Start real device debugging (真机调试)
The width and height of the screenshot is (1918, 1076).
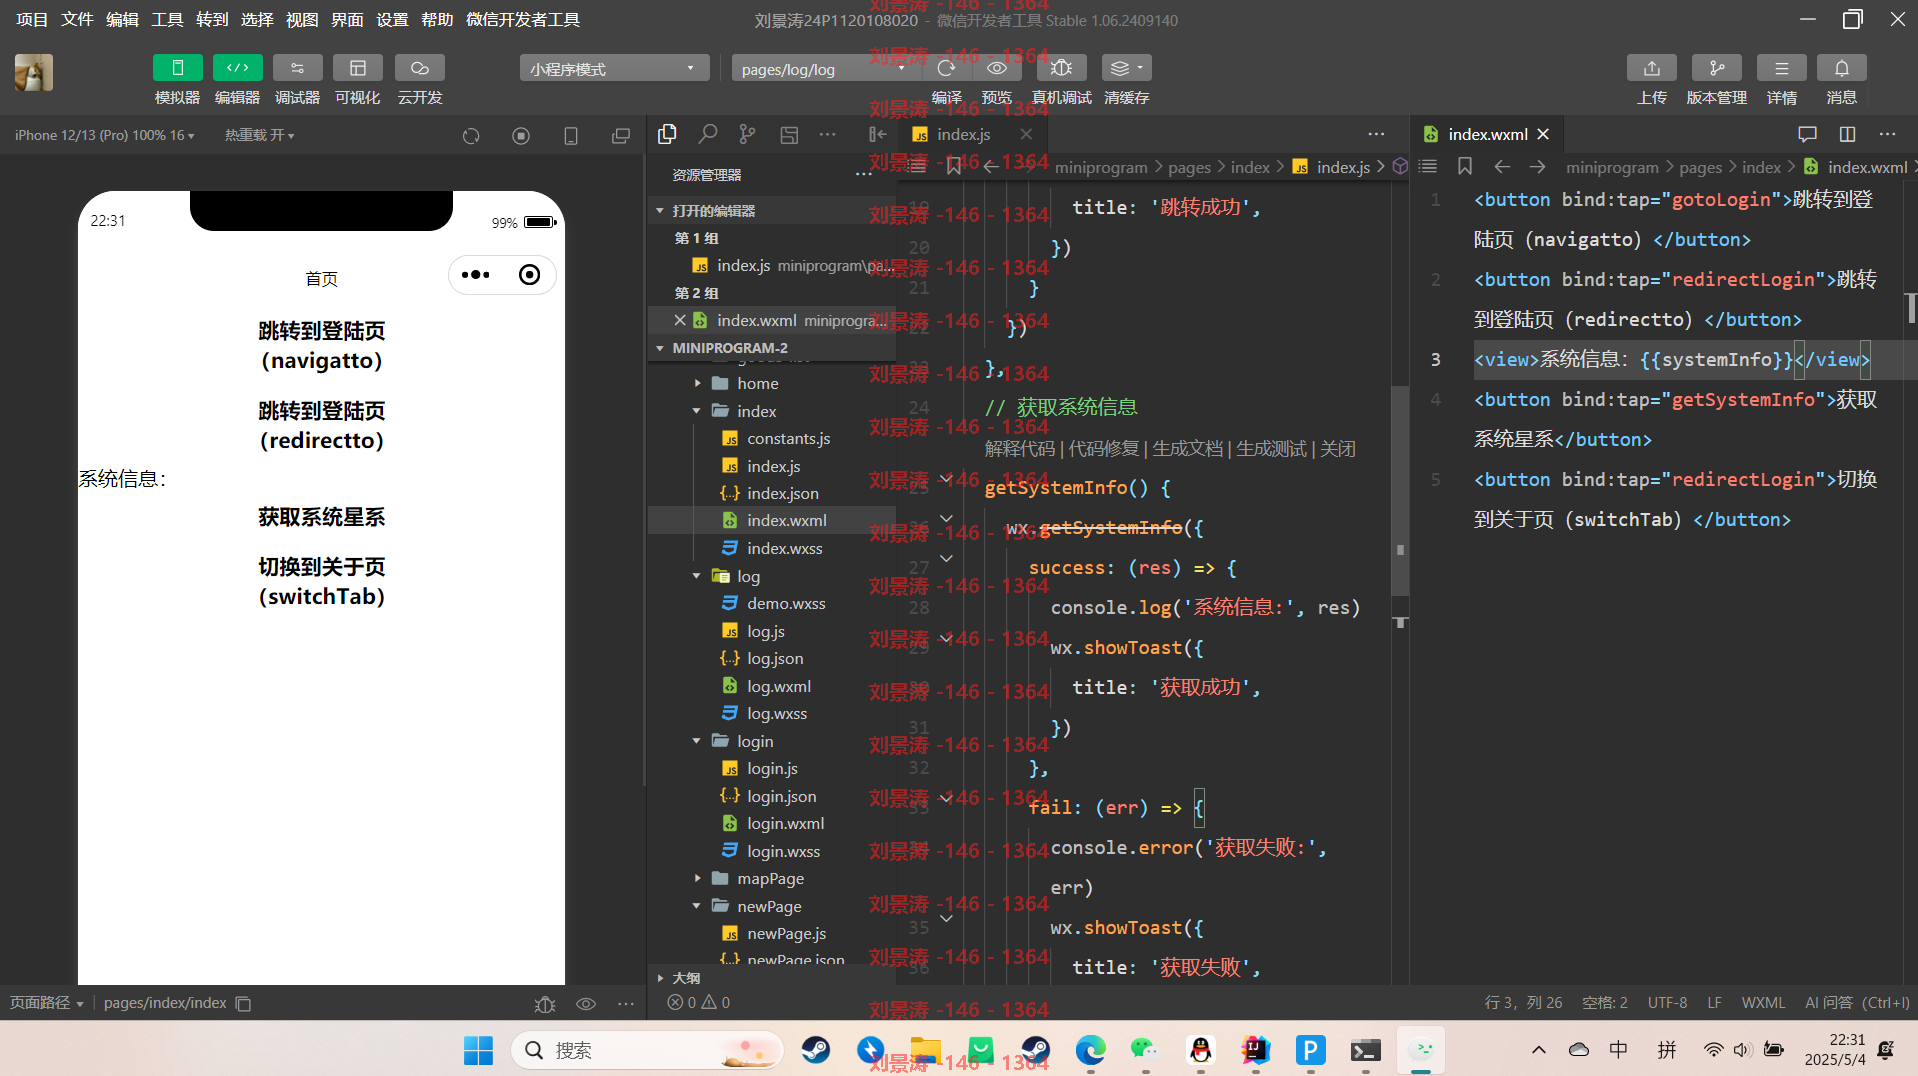(x=1061, y=68)
